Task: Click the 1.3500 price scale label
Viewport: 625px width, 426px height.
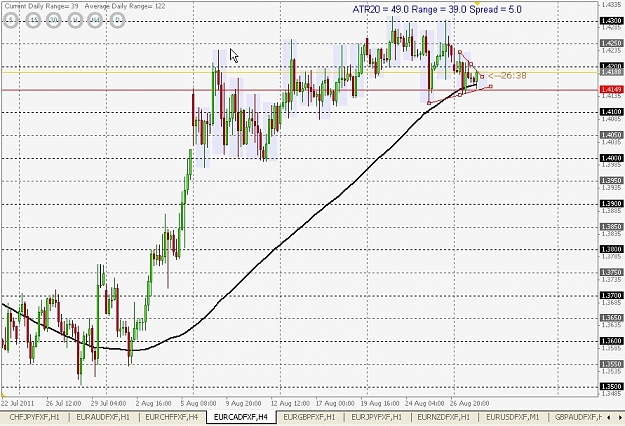Action: pyautogui.click(x=611, y=387)
